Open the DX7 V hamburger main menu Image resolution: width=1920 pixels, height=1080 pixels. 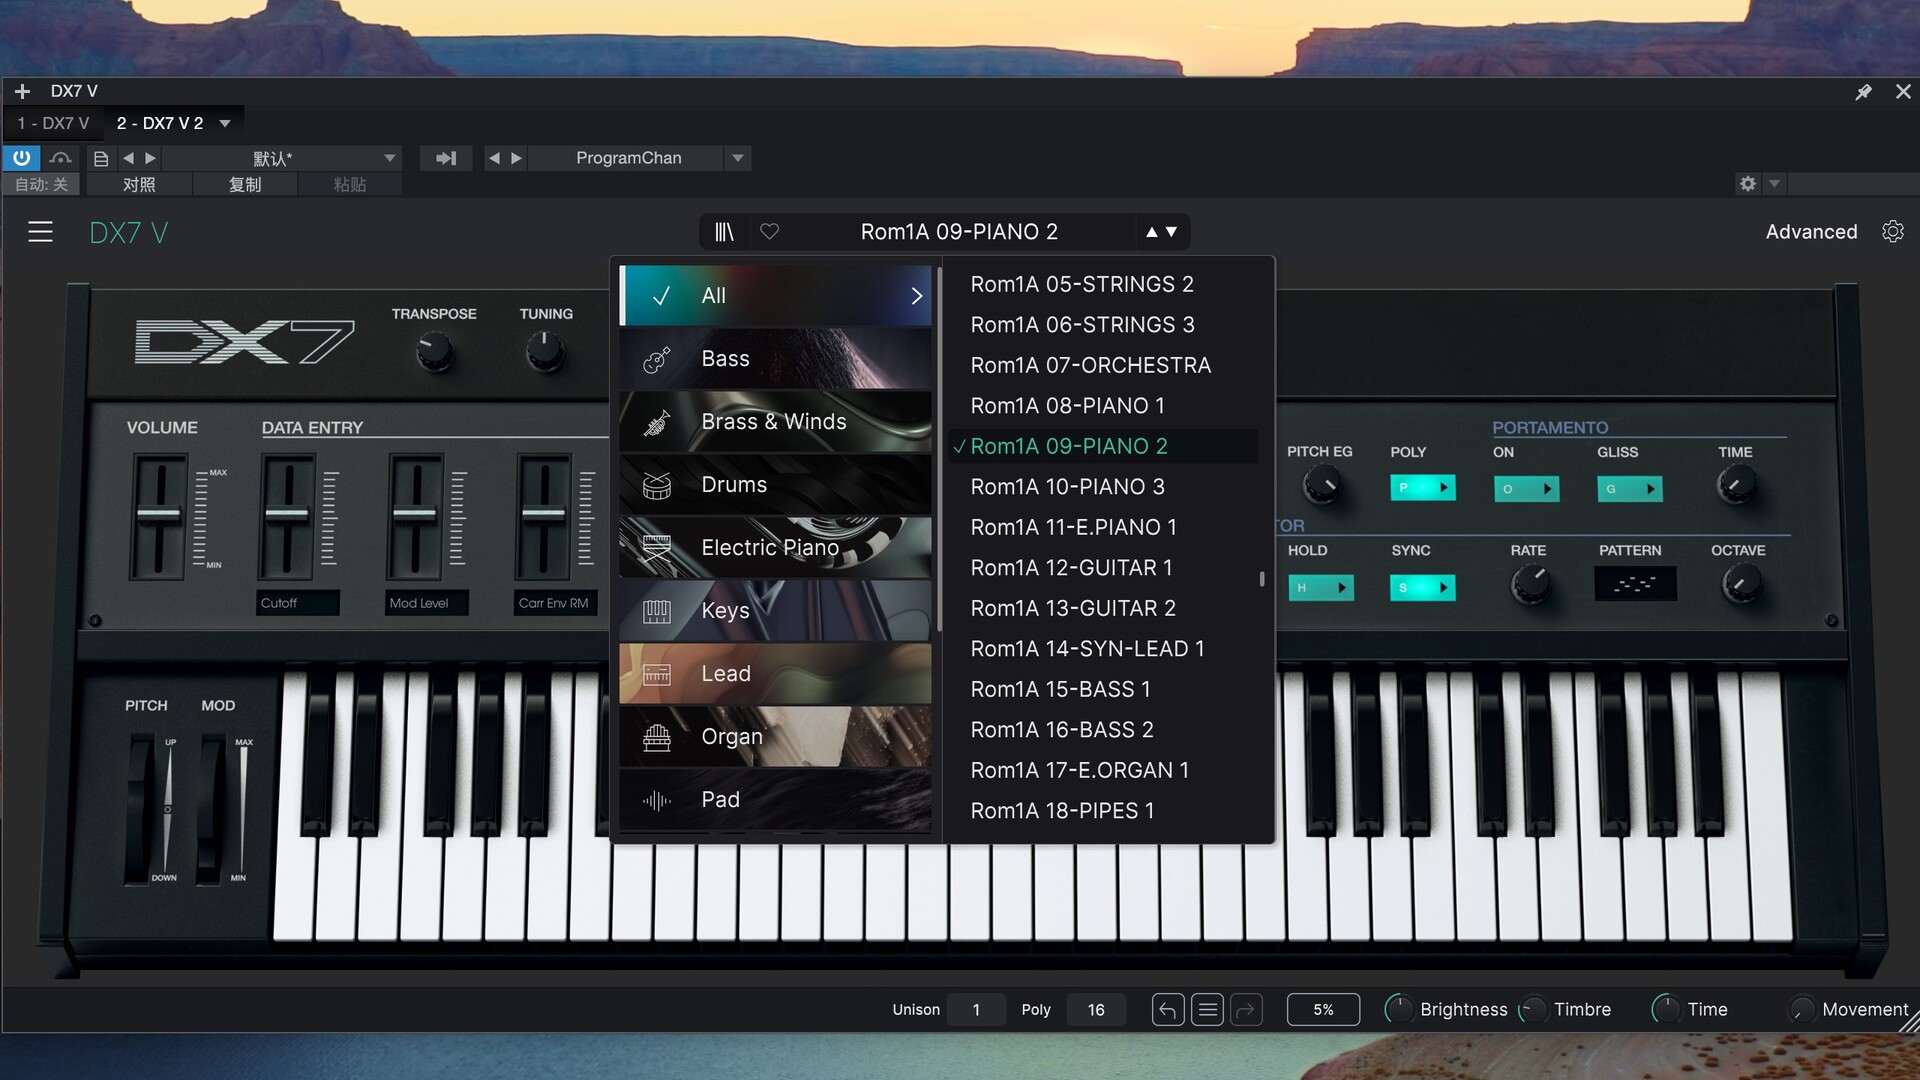[40, 232]
